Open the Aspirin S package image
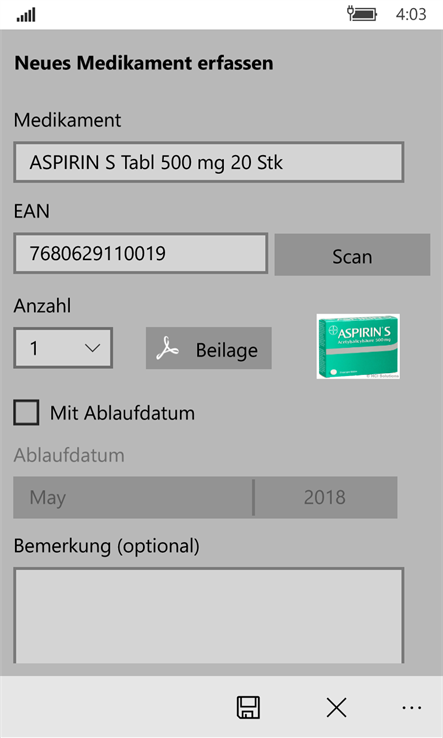The image size is (443, 738). (x=358, y=346)
